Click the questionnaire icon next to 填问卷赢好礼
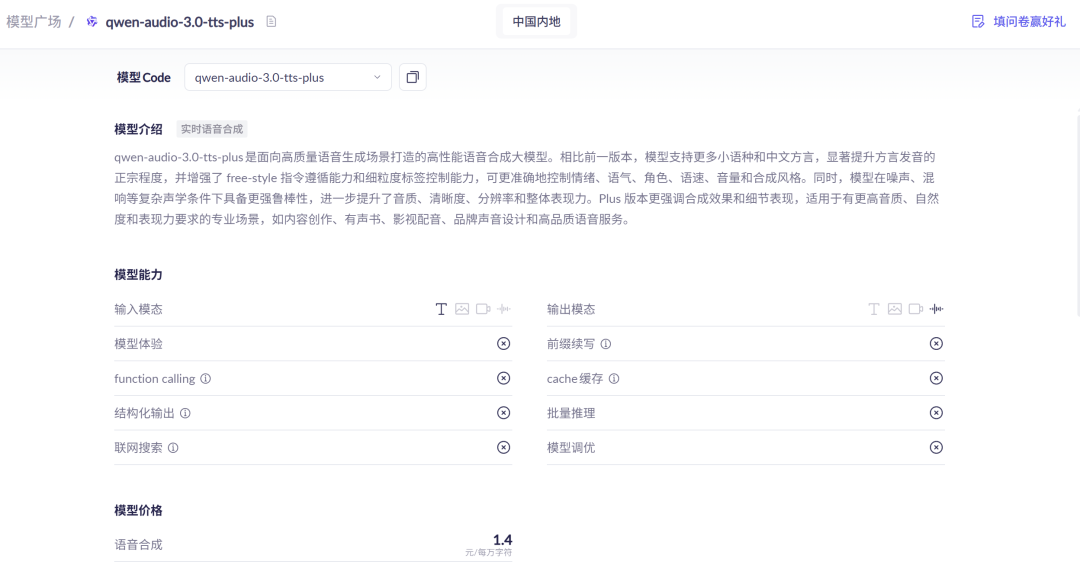 click(978, 22)
